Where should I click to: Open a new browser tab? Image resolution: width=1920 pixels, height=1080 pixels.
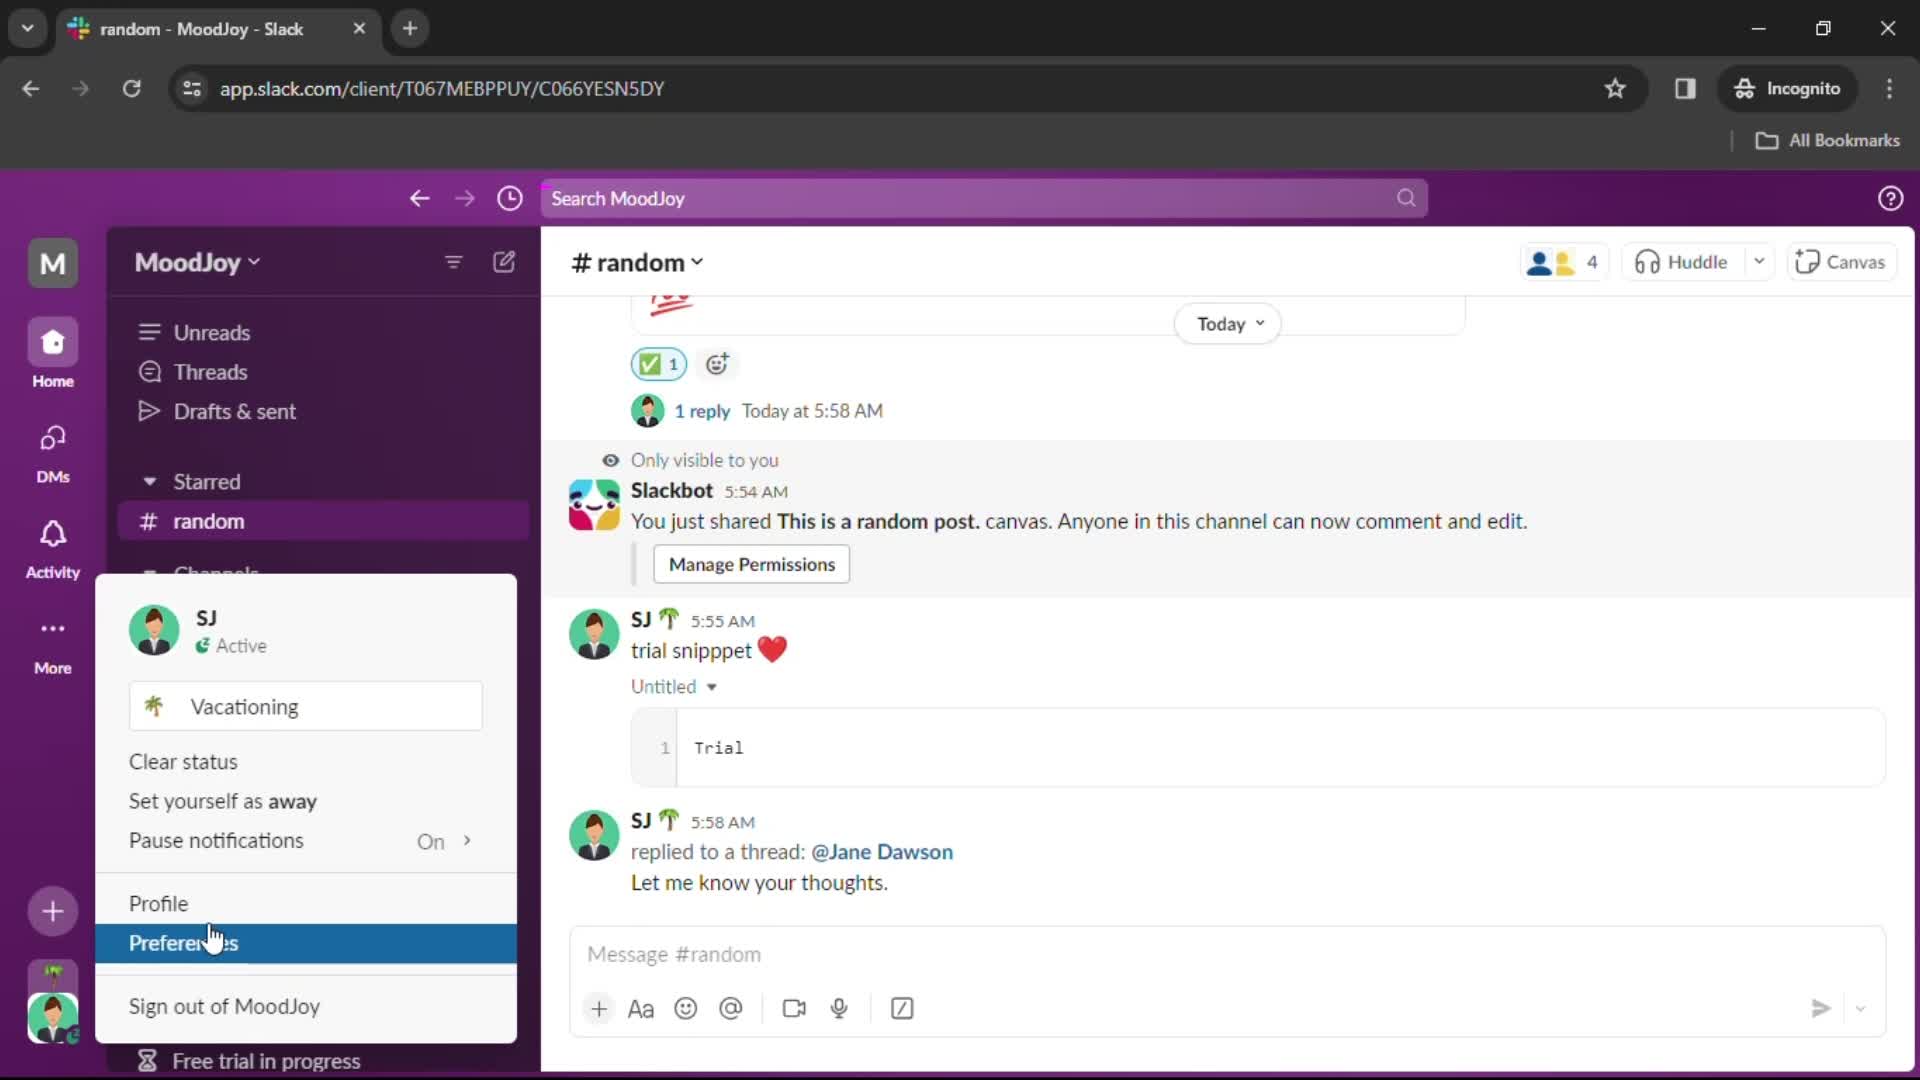pyautogui.click(x=409, y=28)
